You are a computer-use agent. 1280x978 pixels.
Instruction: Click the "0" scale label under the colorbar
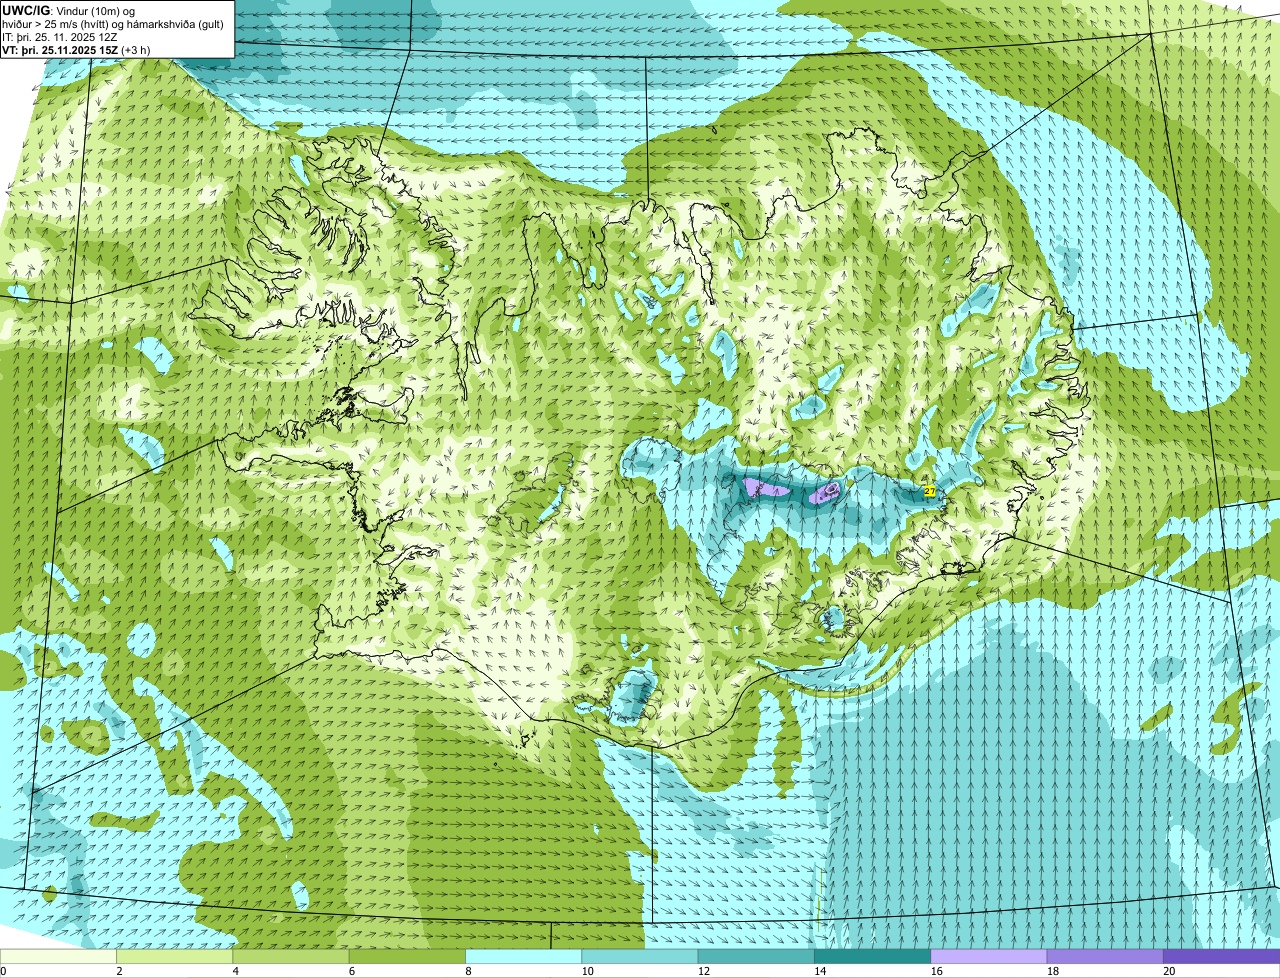(3, 971)
